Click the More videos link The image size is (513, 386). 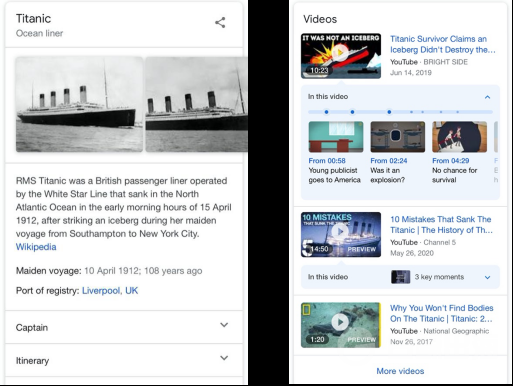[x=400, y=371]
